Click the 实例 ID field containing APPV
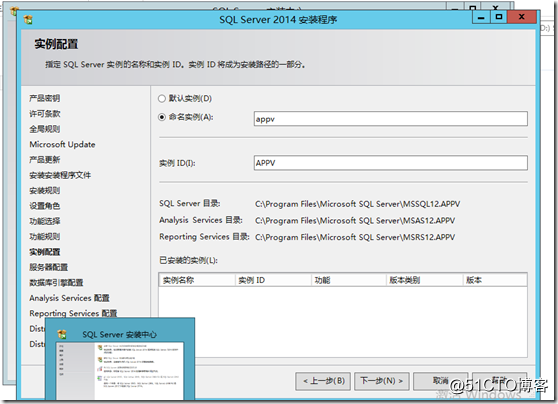Image resolution: width=558 pixels, height=404 pixels. pos(390,163)
